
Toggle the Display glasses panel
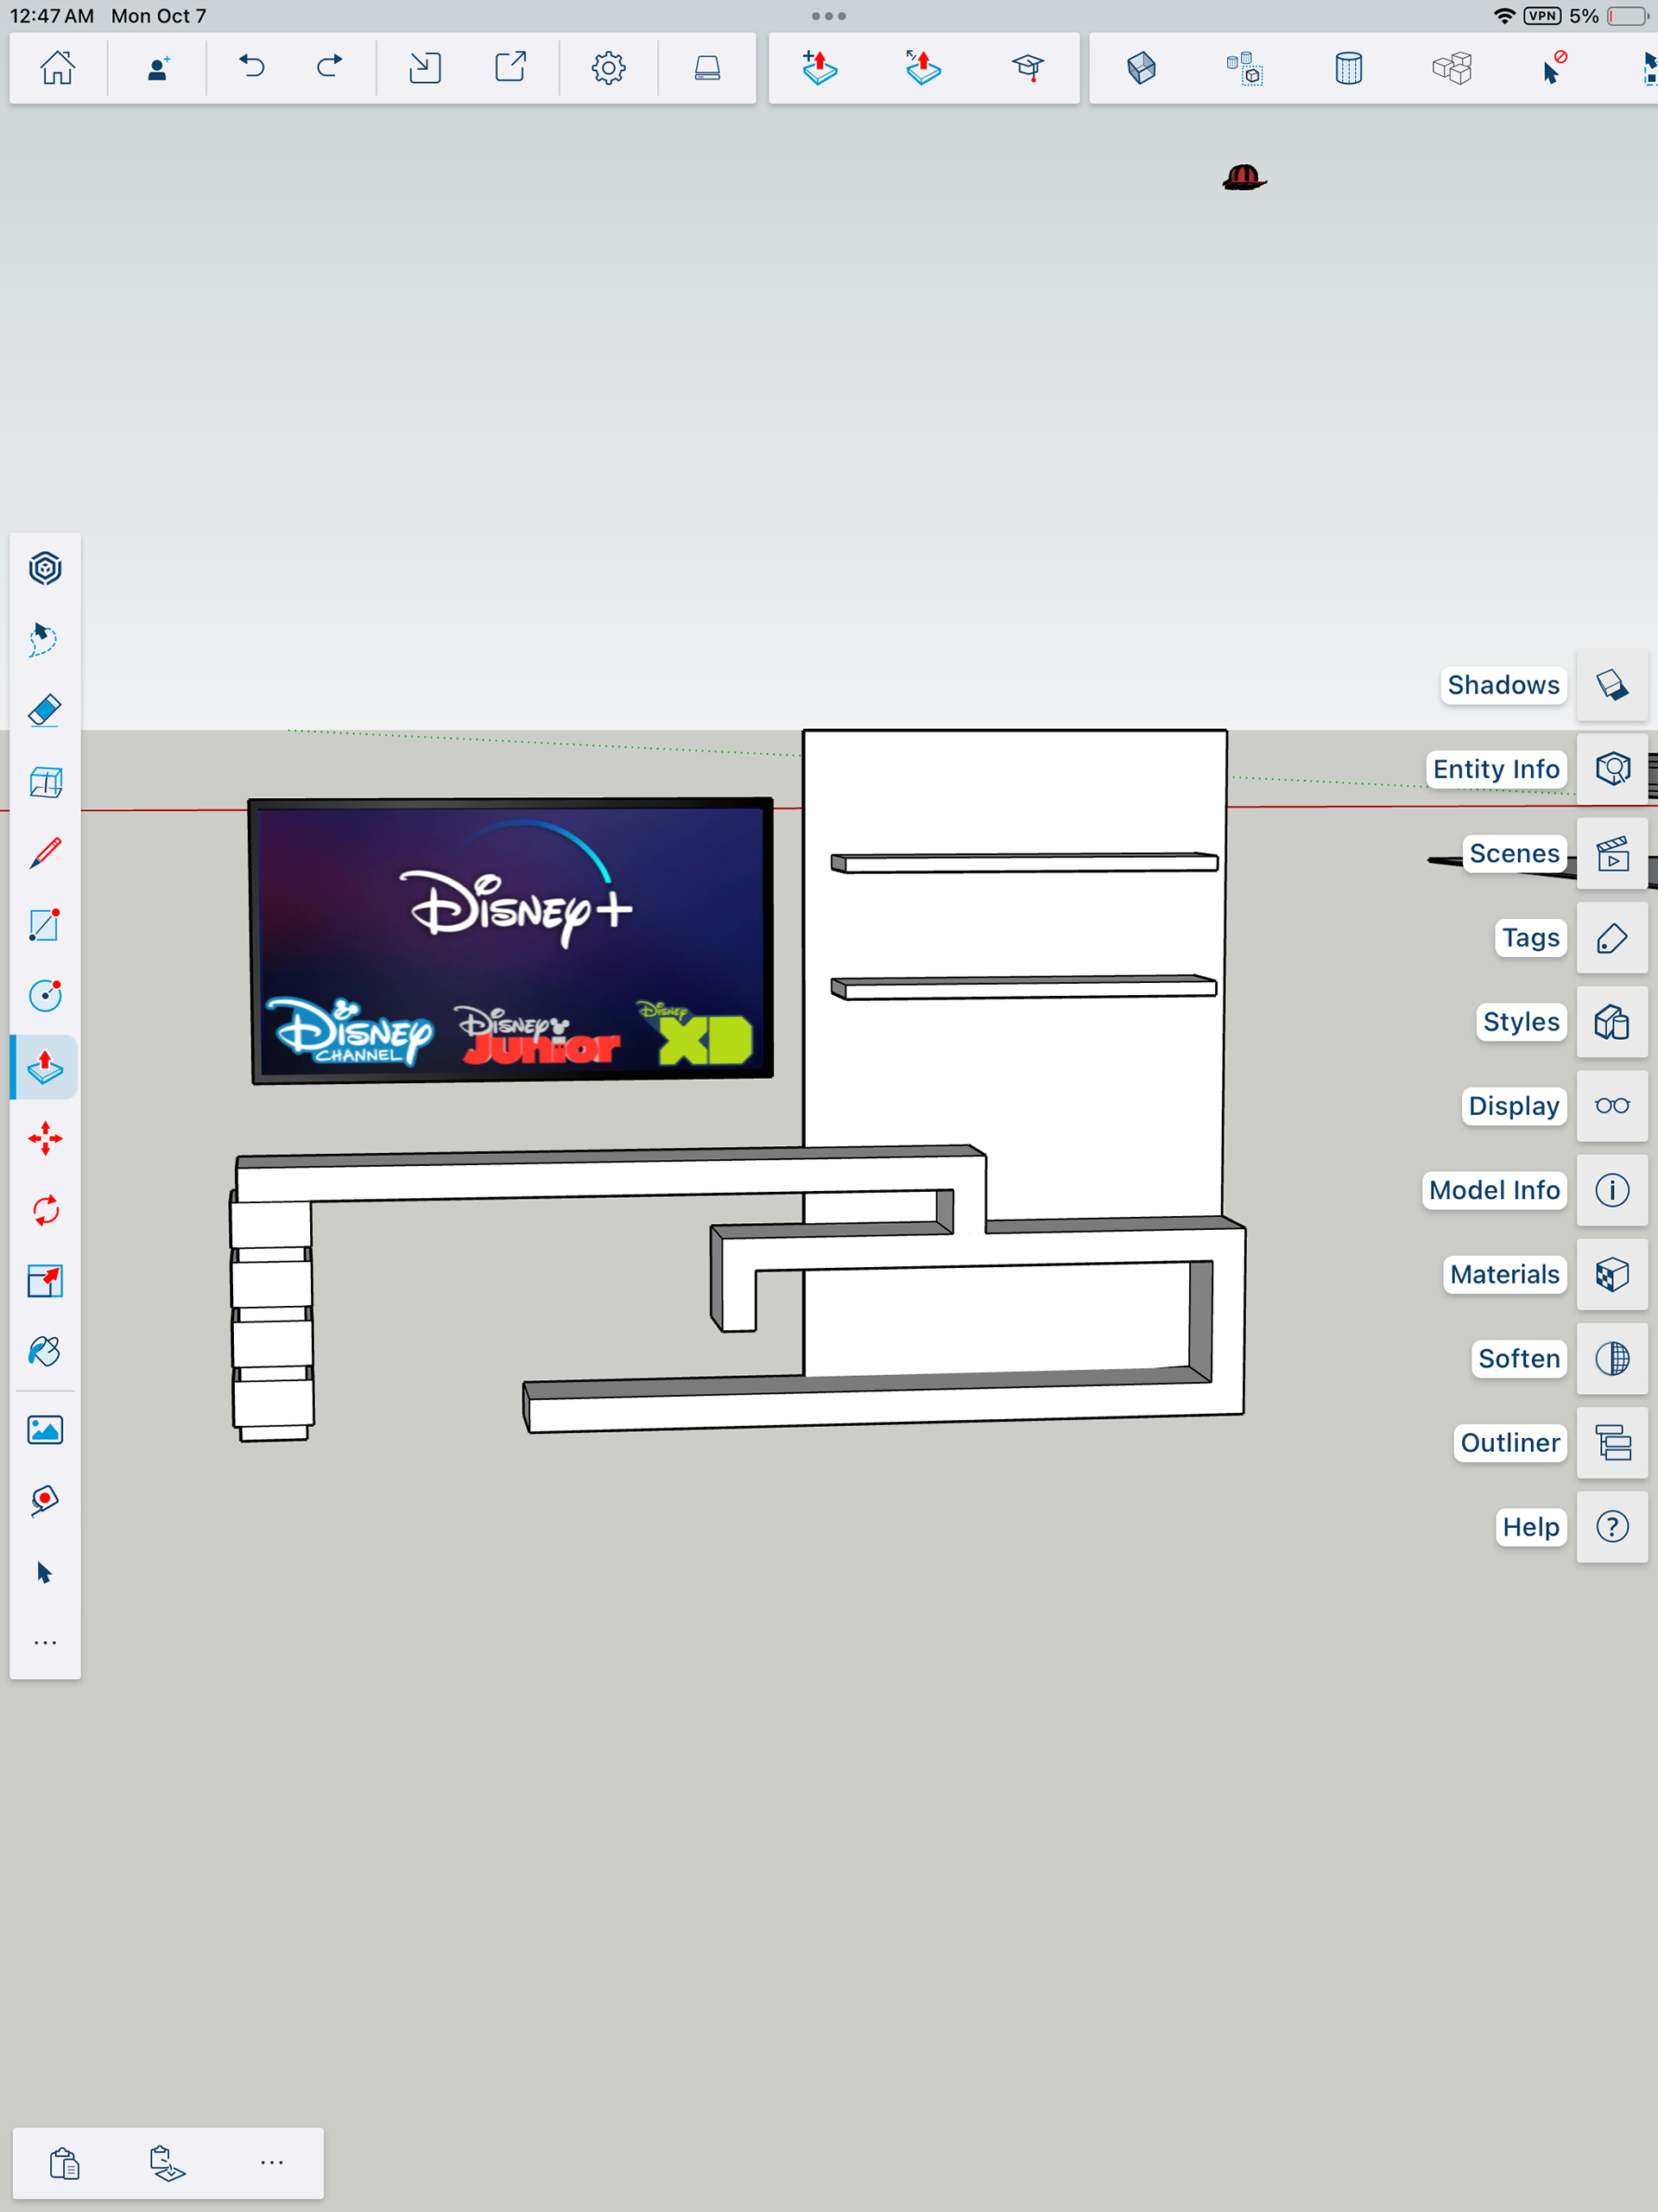pos(1611,1106)
